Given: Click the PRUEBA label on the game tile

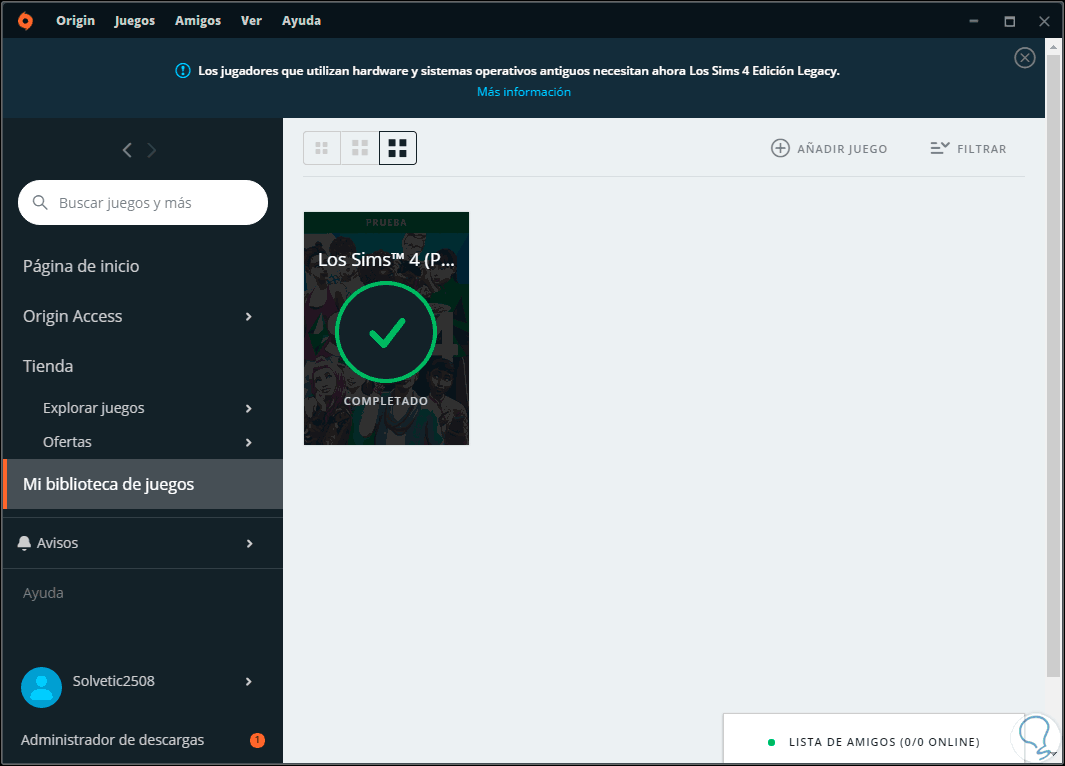Looking at the screenshot, I should (x=386, y=222).
